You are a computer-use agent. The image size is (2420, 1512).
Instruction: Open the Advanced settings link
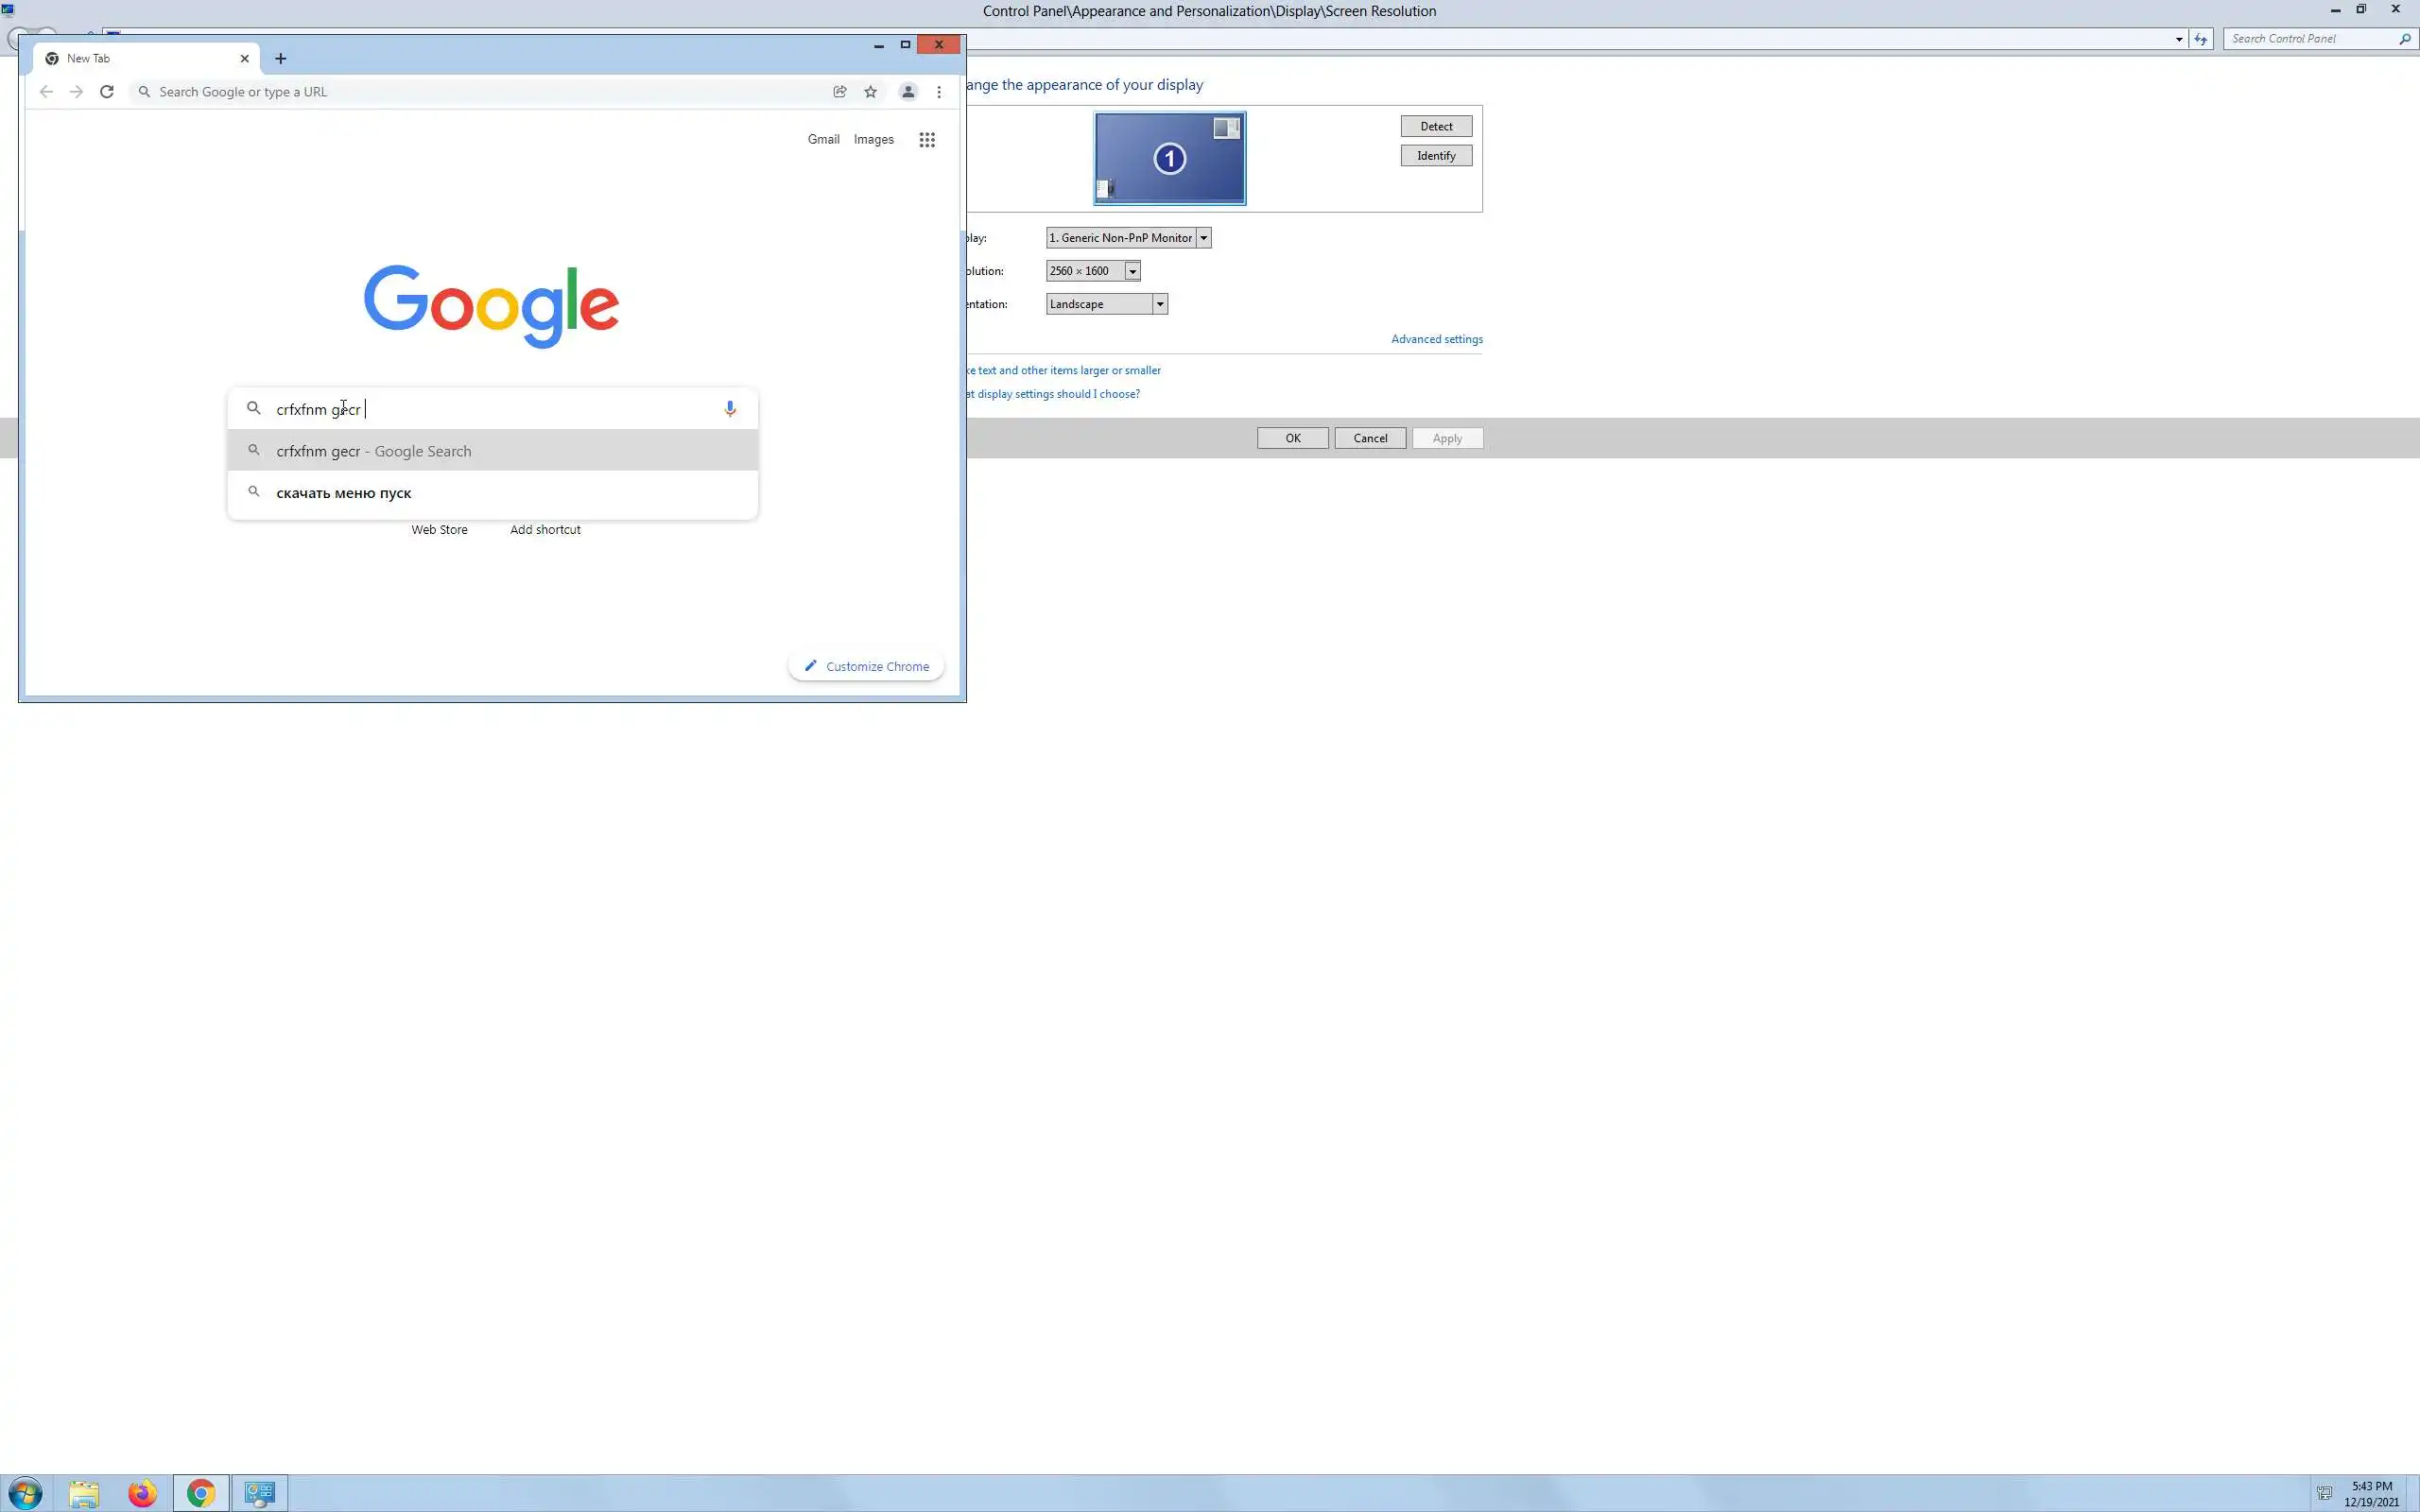[1436, 339]
